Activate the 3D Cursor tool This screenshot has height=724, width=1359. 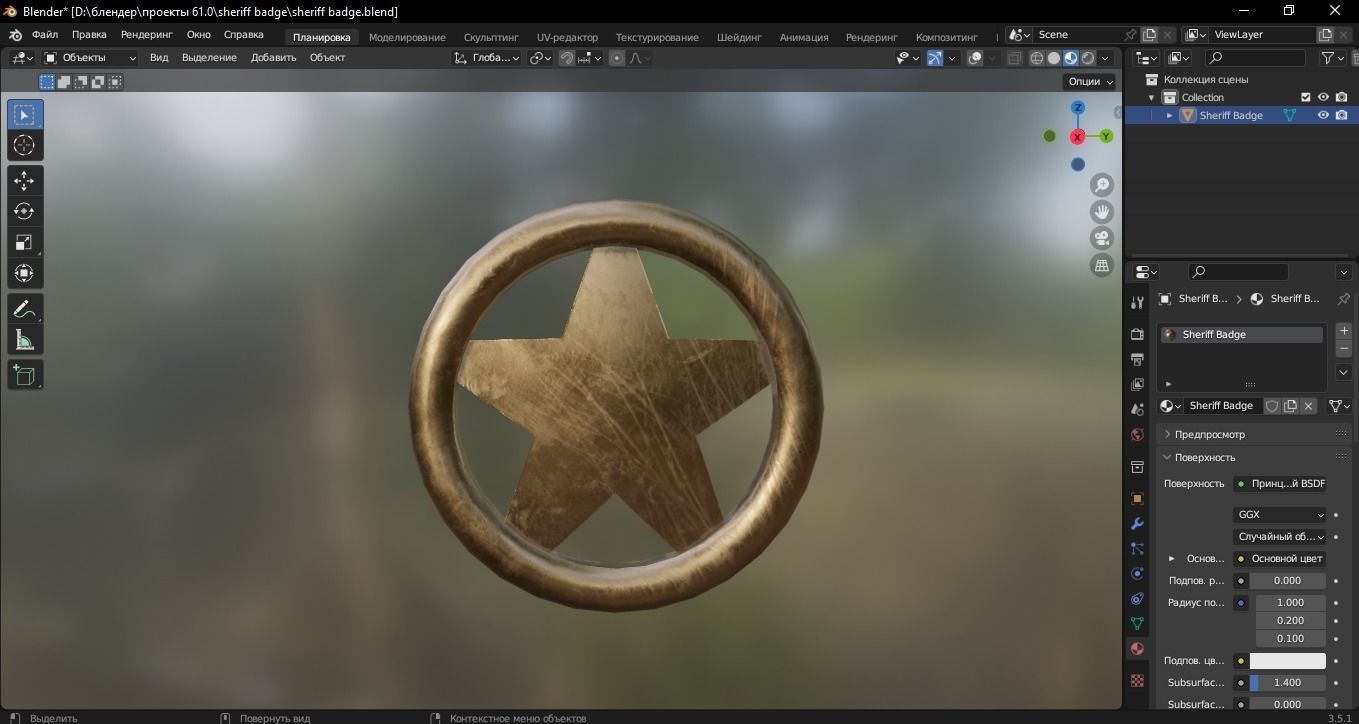click(x=25, y=145)
